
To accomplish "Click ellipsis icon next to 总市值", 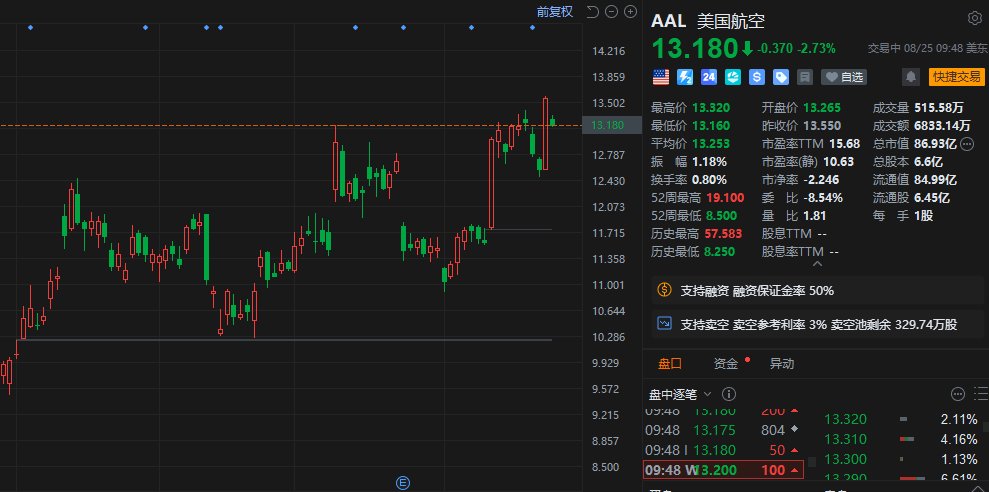I will [967, 144].
